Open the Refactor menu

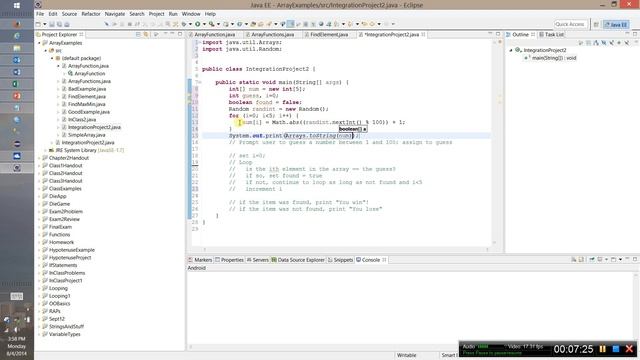point(91,14)
